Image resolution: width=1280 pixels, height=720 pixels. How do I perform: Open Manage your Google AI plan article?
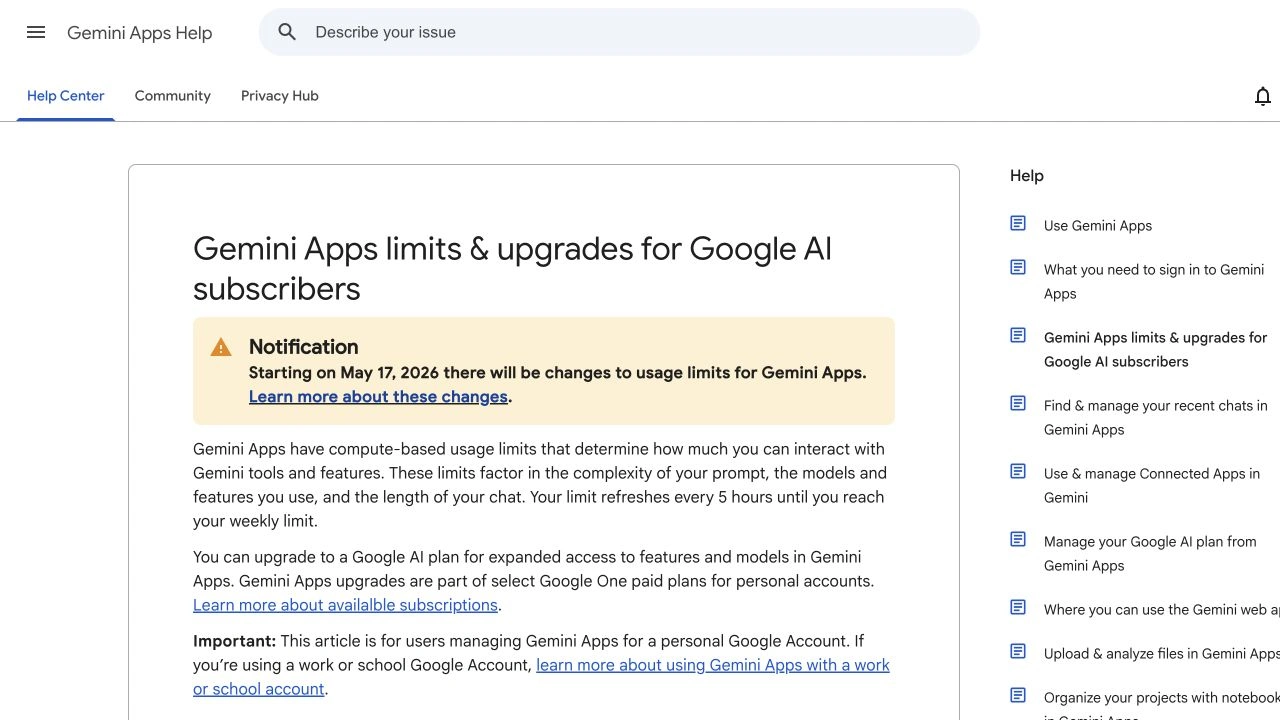(x=1150, y=554)
